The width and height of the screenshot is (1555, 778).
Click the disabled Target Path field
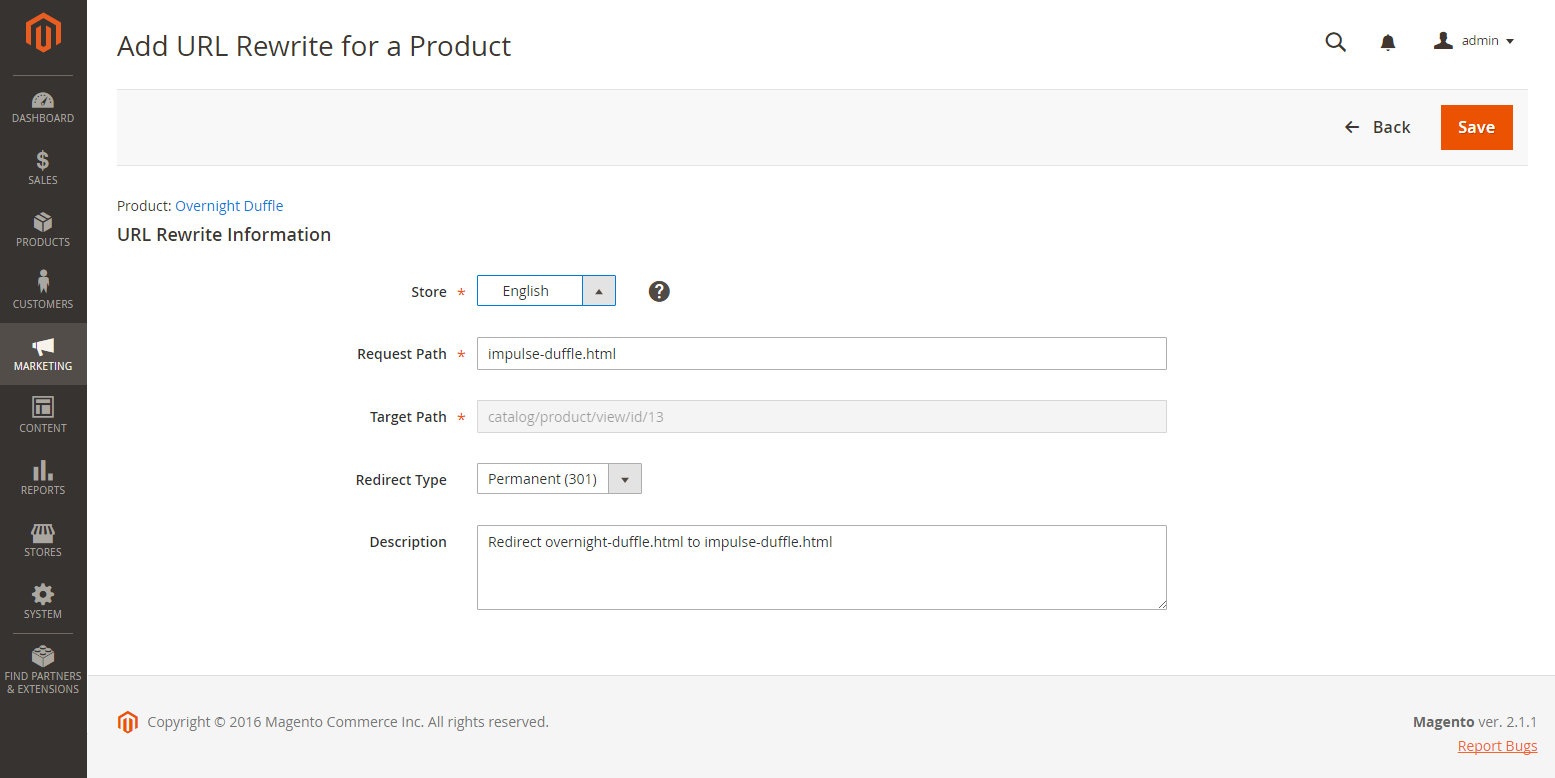[x=822, y=417]
